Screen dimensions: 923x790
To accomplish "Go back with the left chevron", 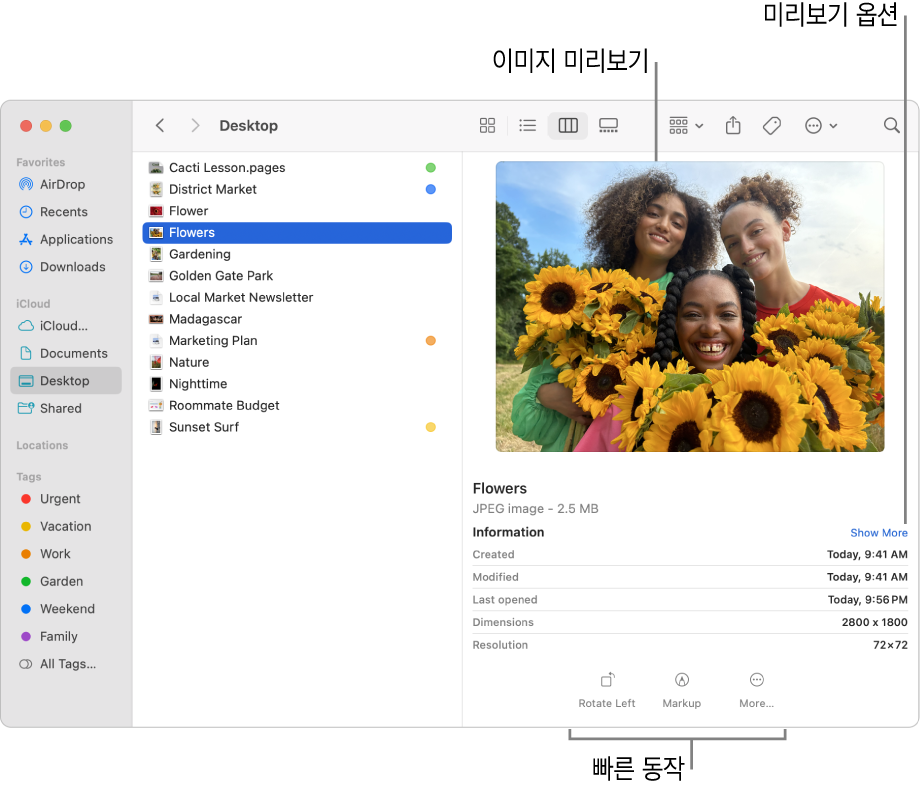I will point(160,125).
